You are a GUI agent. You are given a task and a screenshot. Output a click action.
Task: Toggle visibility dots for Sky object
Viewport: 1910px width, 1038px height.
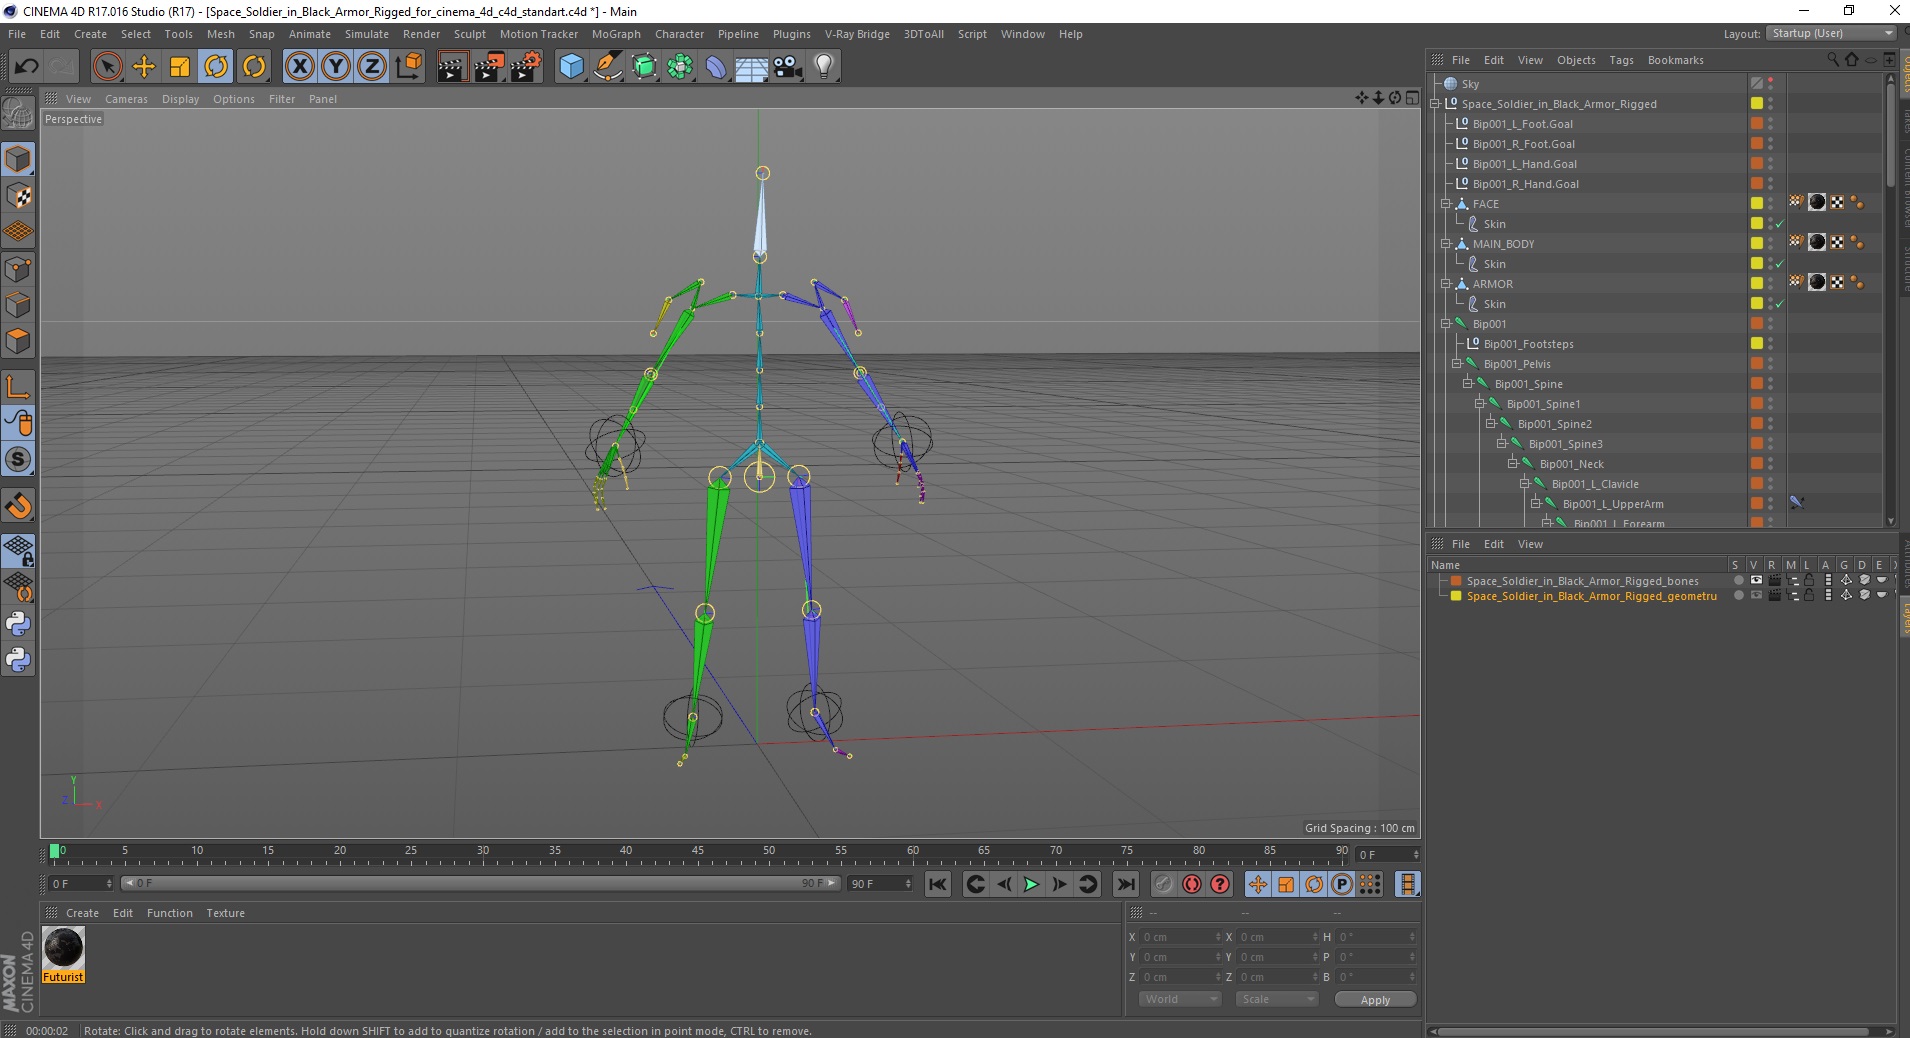1770,84
